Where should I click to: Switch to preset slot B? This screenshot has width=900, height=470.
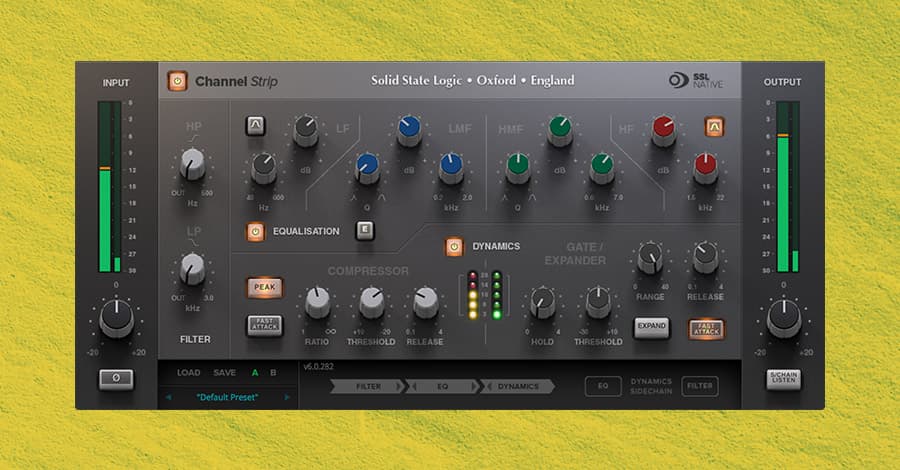pyautogui.click(x=273, y=373)
